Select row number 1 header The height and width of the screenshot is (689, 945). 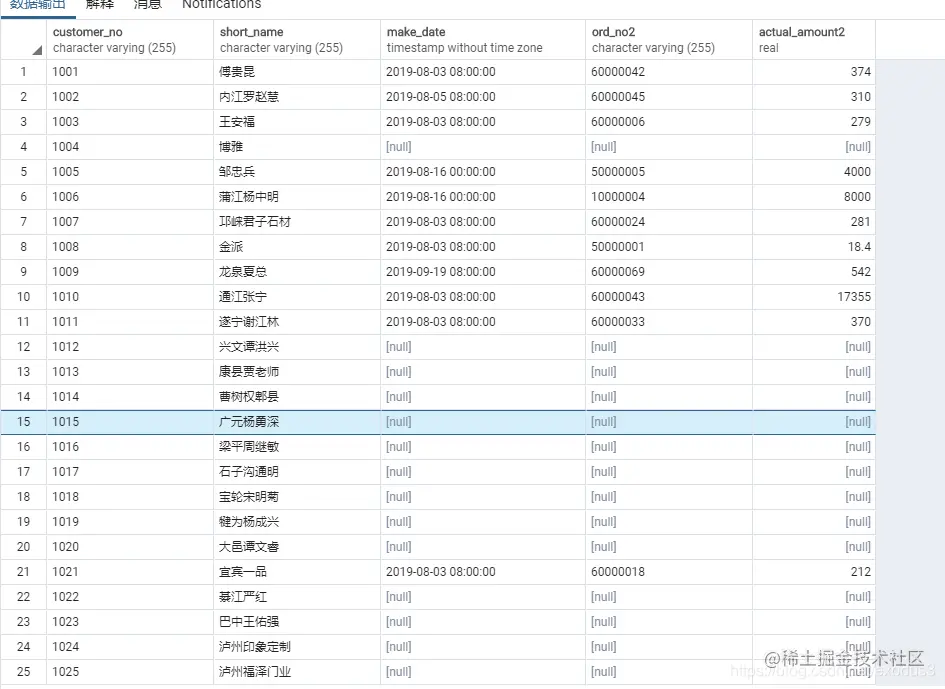[24, 72]
